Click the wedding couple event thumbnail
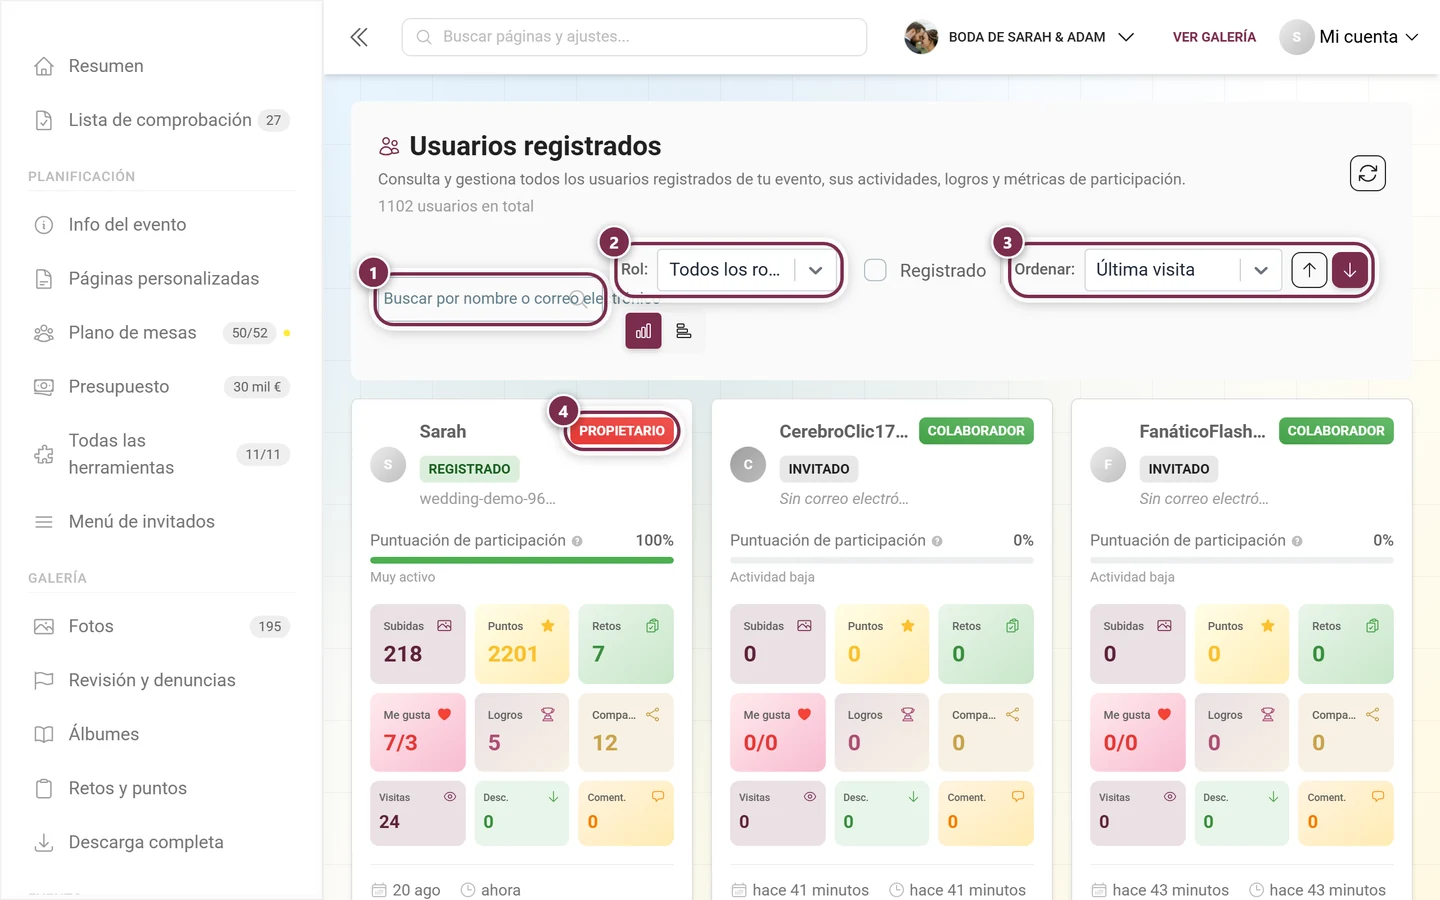The width and height of the screenshot is (1440, 900). coord(921,37)
